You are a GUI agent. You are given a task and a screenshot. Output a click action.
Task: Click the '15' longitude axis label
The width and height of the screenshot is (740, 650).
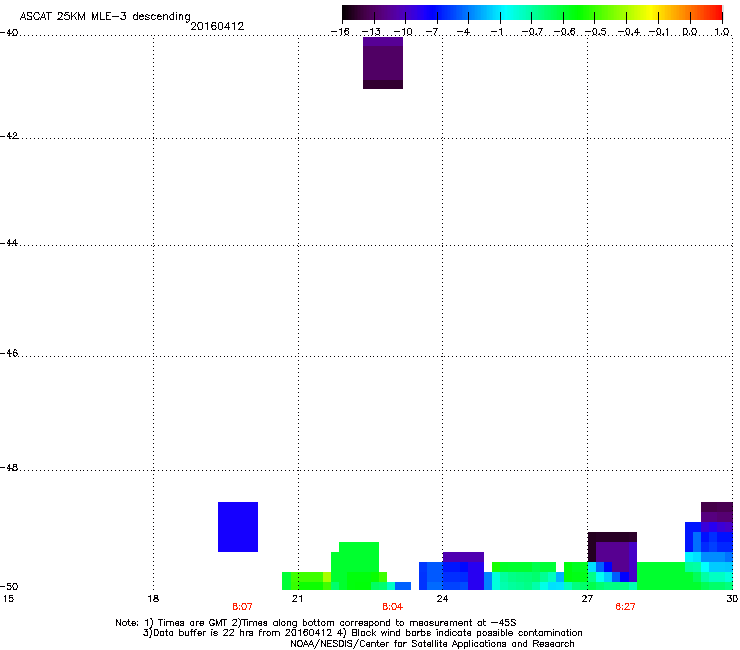pyautogui.click(x=8, y=599)
